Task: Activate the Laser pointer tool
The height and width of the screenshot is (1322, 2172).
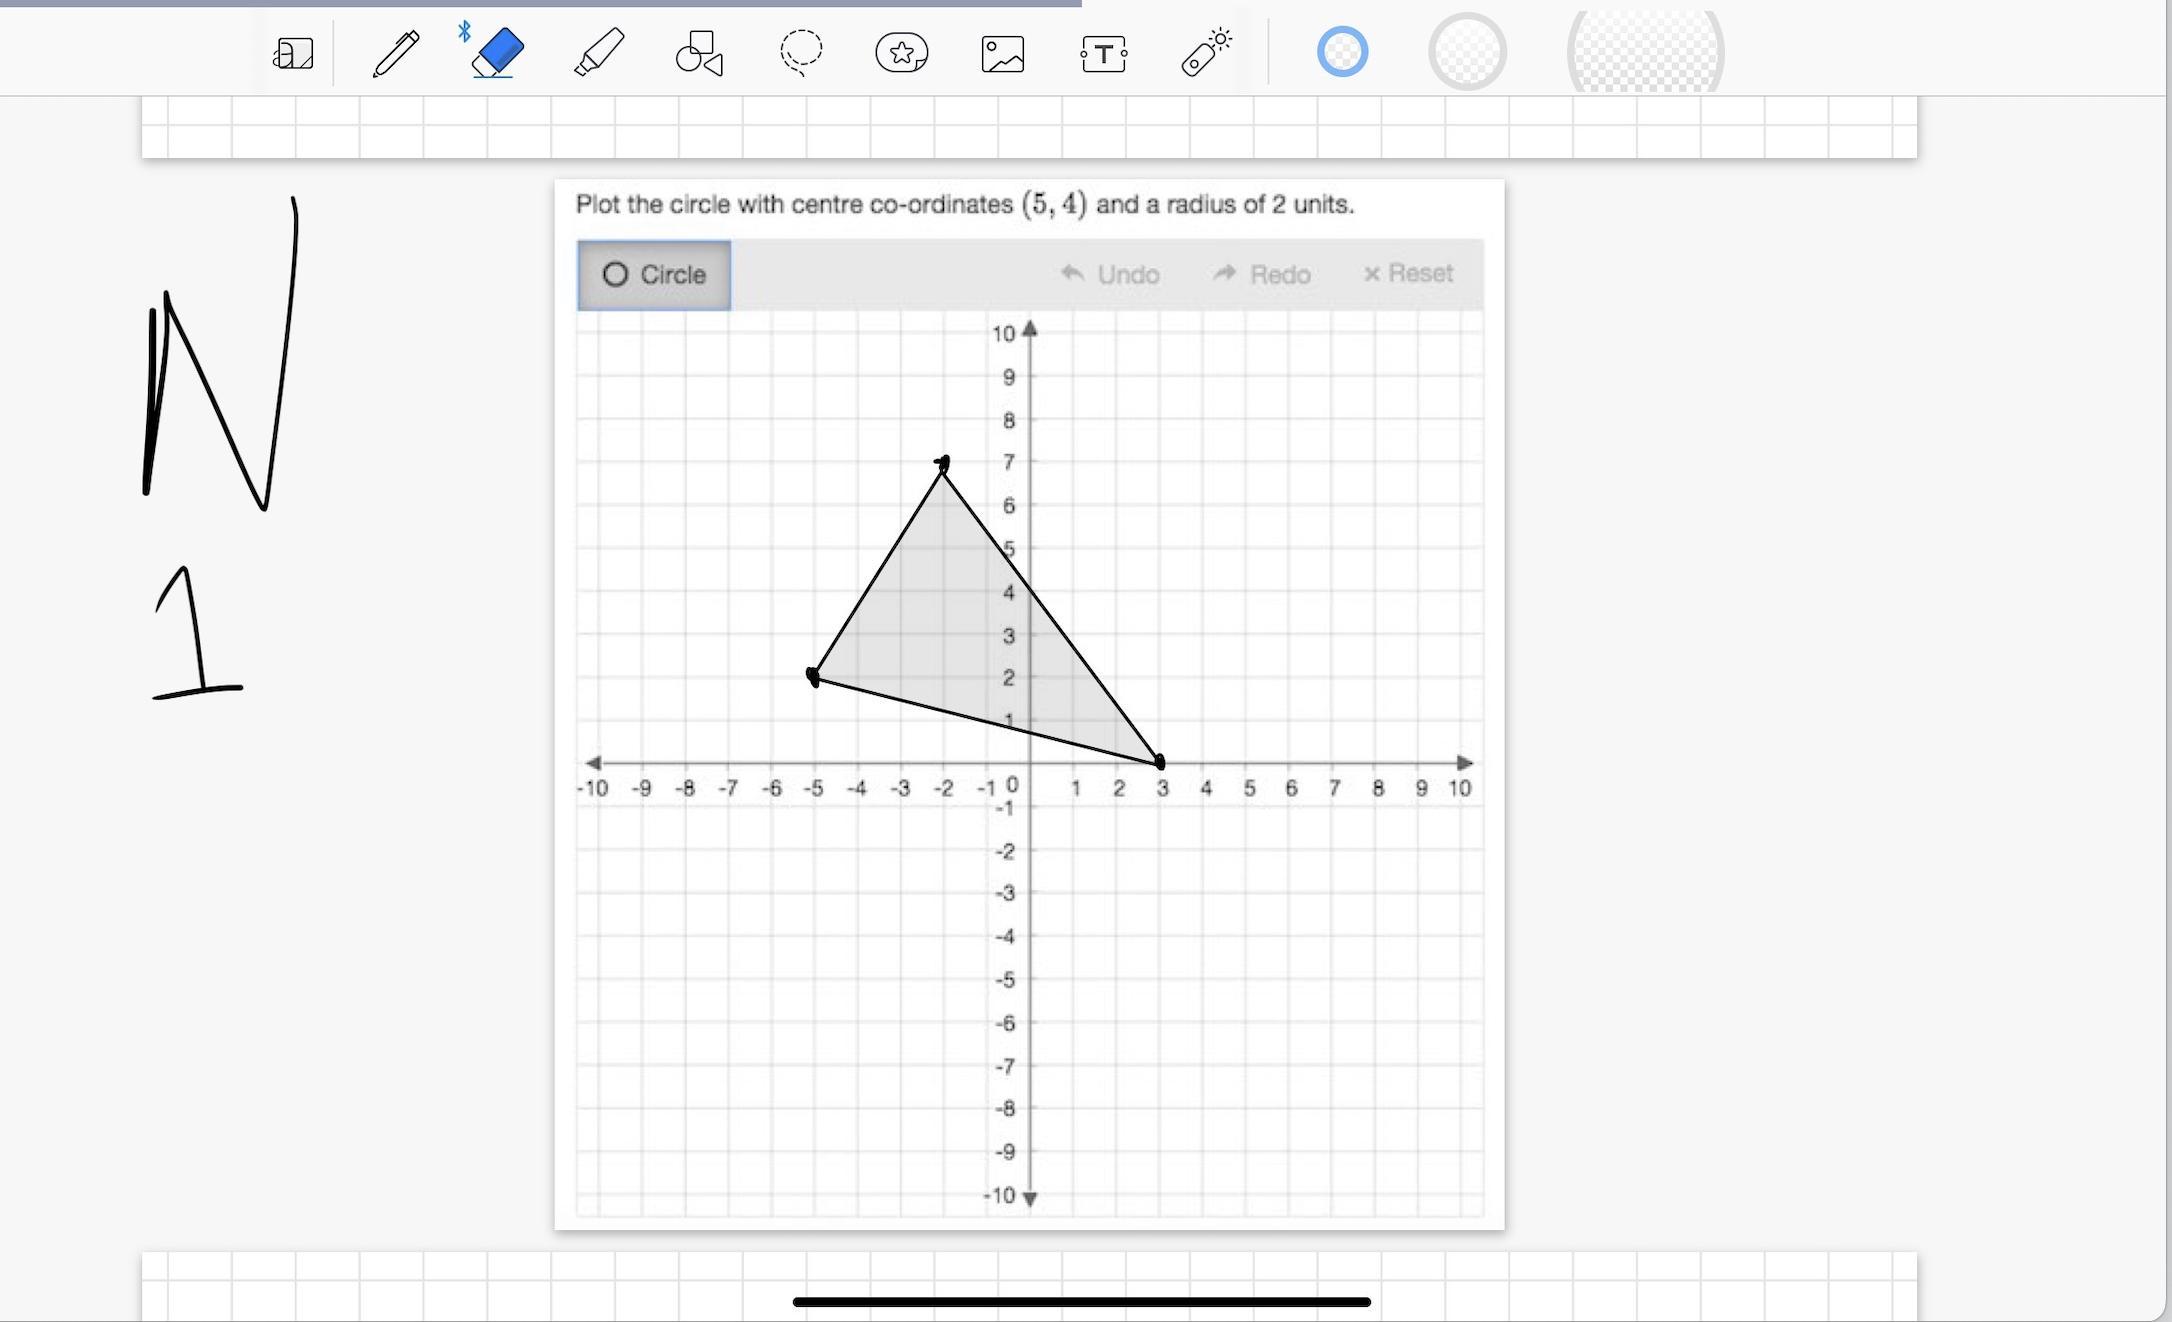Action: click(1206, 53)
